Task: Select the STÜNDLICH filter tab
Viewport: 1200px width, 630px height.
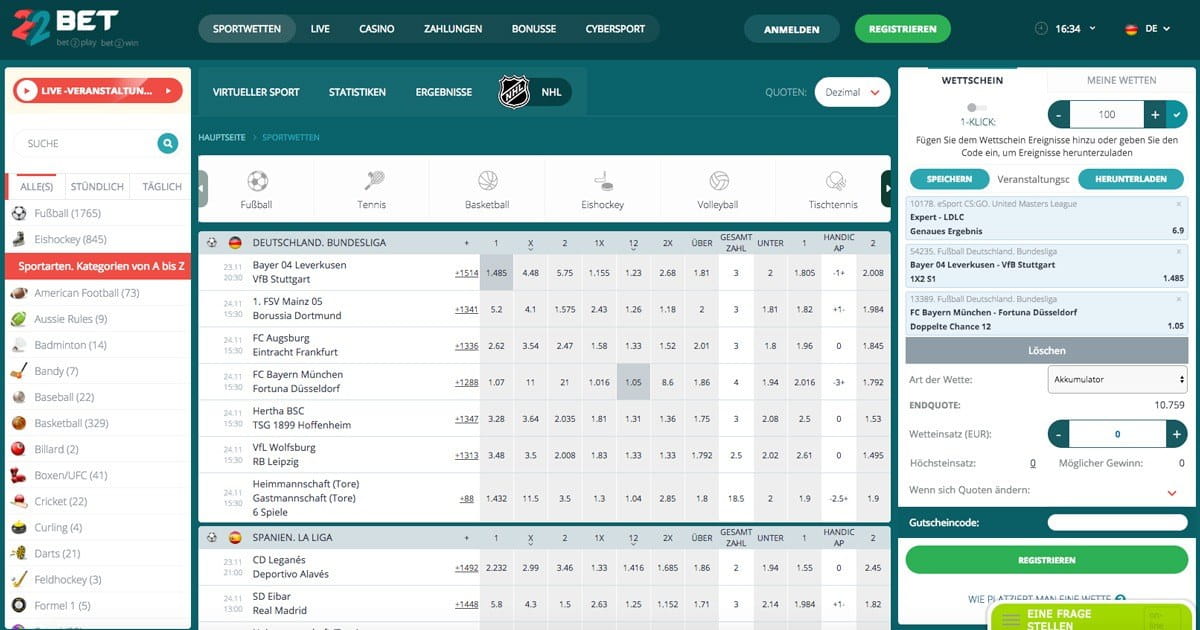Action: (x=97, y=187)
